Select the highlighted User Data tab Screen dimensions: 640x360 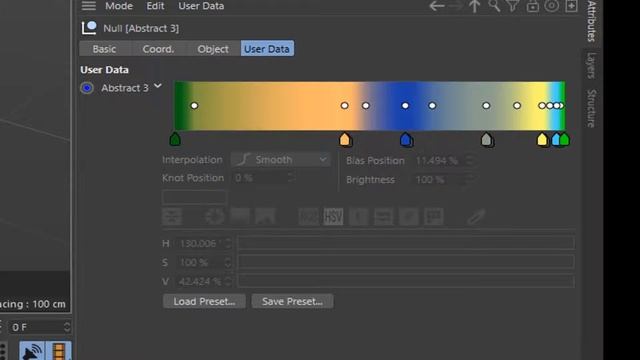[x=267, y=49]
